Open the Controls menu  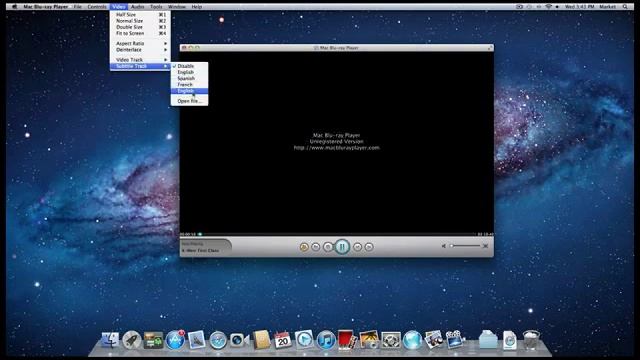97,7
